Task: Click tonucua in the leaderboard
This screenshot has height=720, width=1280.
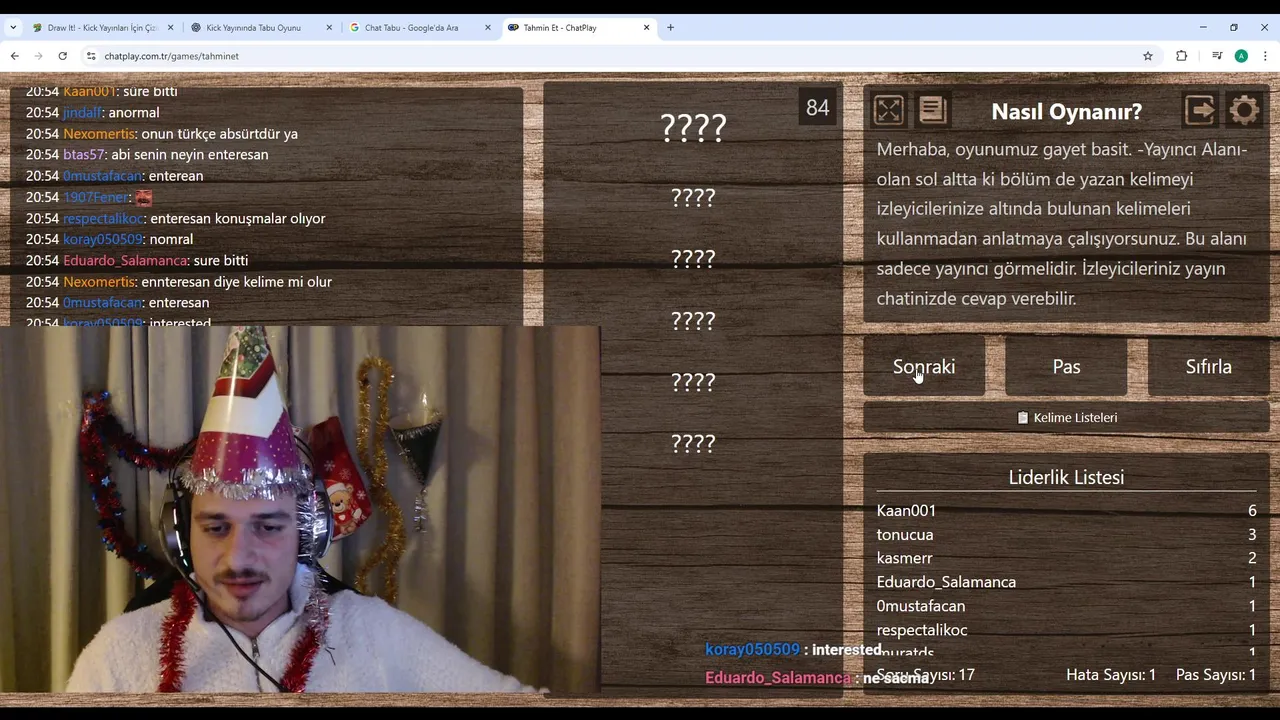Action: coord(905,534)
